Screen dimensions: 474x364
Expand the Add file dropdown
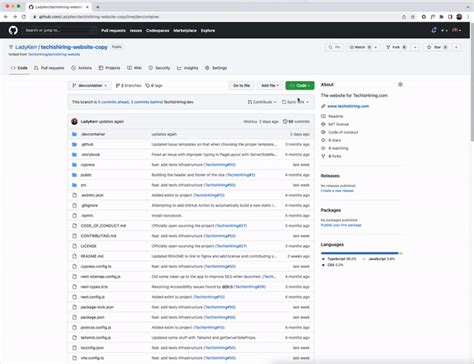270,86
